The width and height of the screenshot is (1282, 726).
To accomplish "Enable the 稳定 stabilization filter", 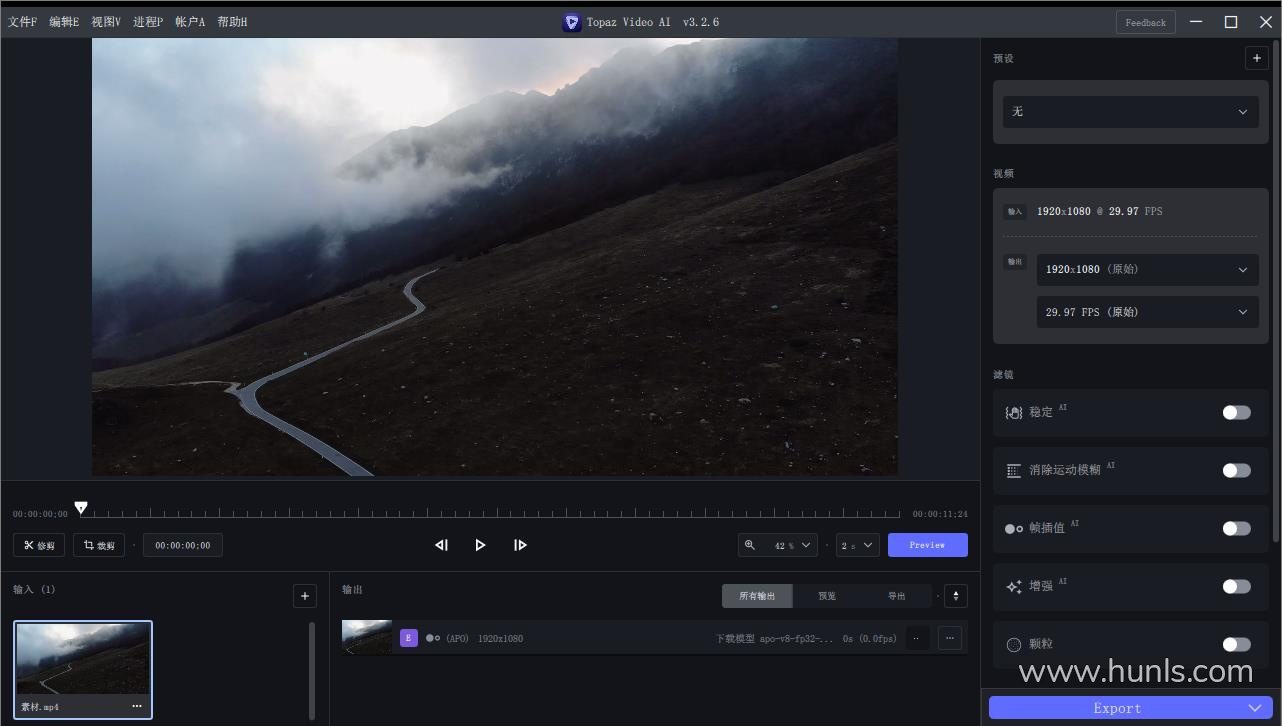I will [1236, 413].
